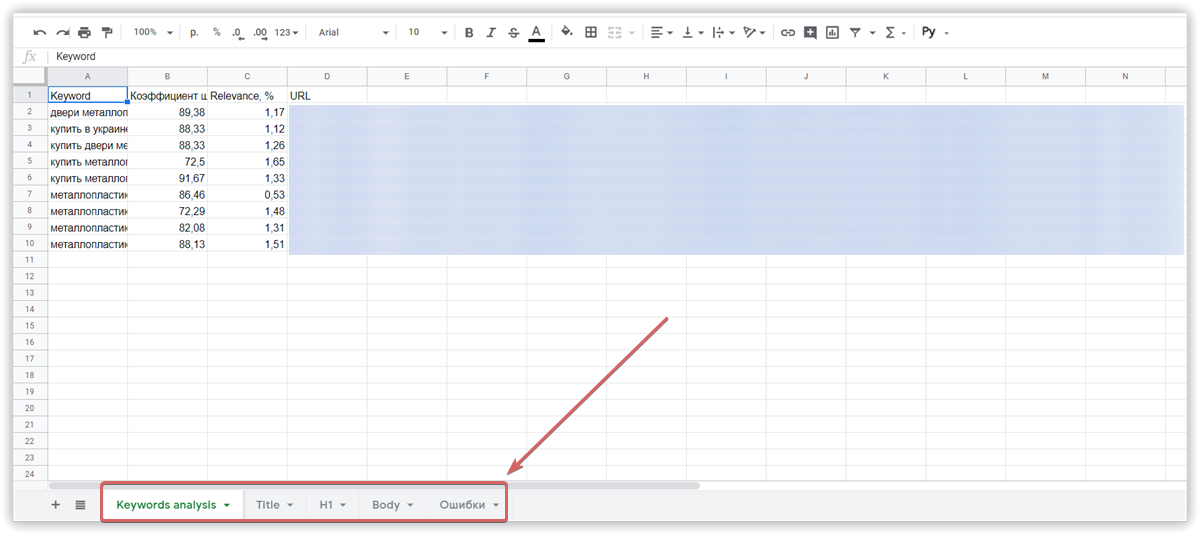The image size is (1200, 535).
Task: Expand input tools options arrow
Action: [946, 32]
